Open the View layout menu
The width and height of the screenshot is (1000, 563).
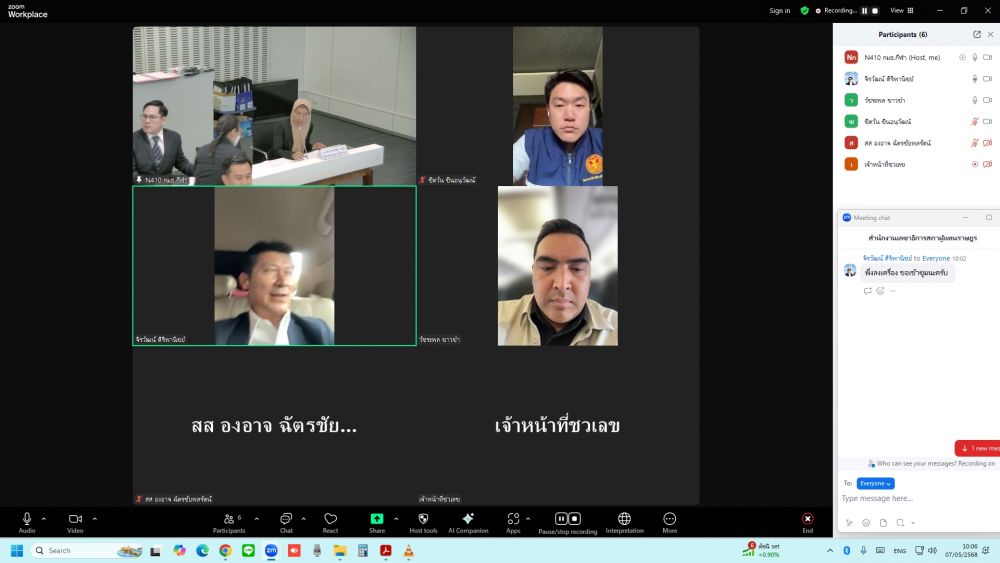click(x=902, y=10)
